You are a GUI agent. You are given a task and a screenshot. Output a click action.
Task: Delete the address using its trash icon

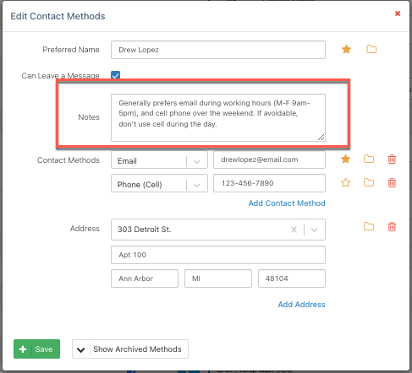click(x=392, y=227)
